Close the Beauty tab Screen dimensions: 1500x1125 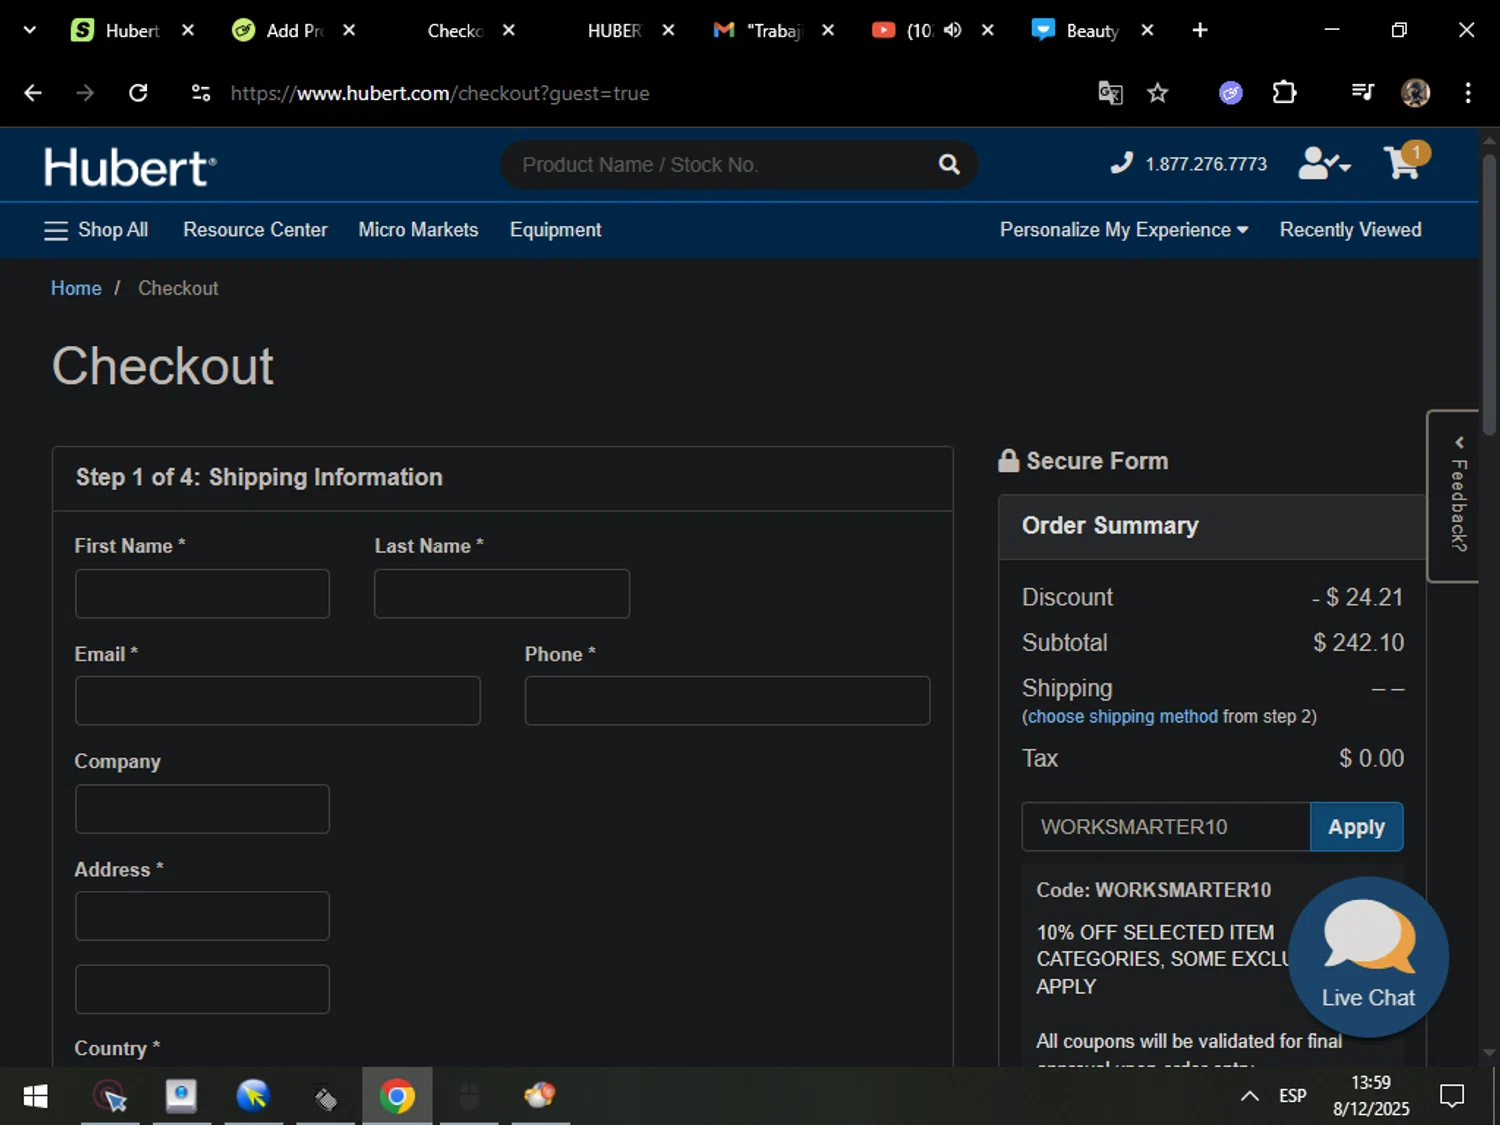click(1147, 30)
